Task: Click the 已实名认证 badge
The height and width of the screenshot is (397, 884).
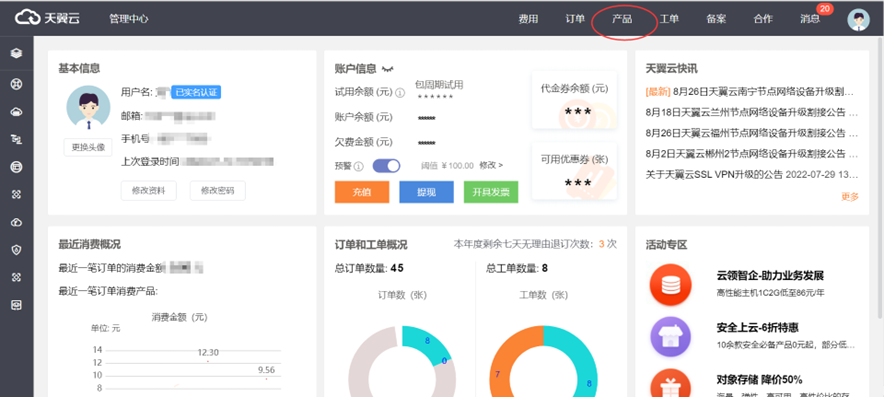Action: pyautogui.click(x=196, y=92)
